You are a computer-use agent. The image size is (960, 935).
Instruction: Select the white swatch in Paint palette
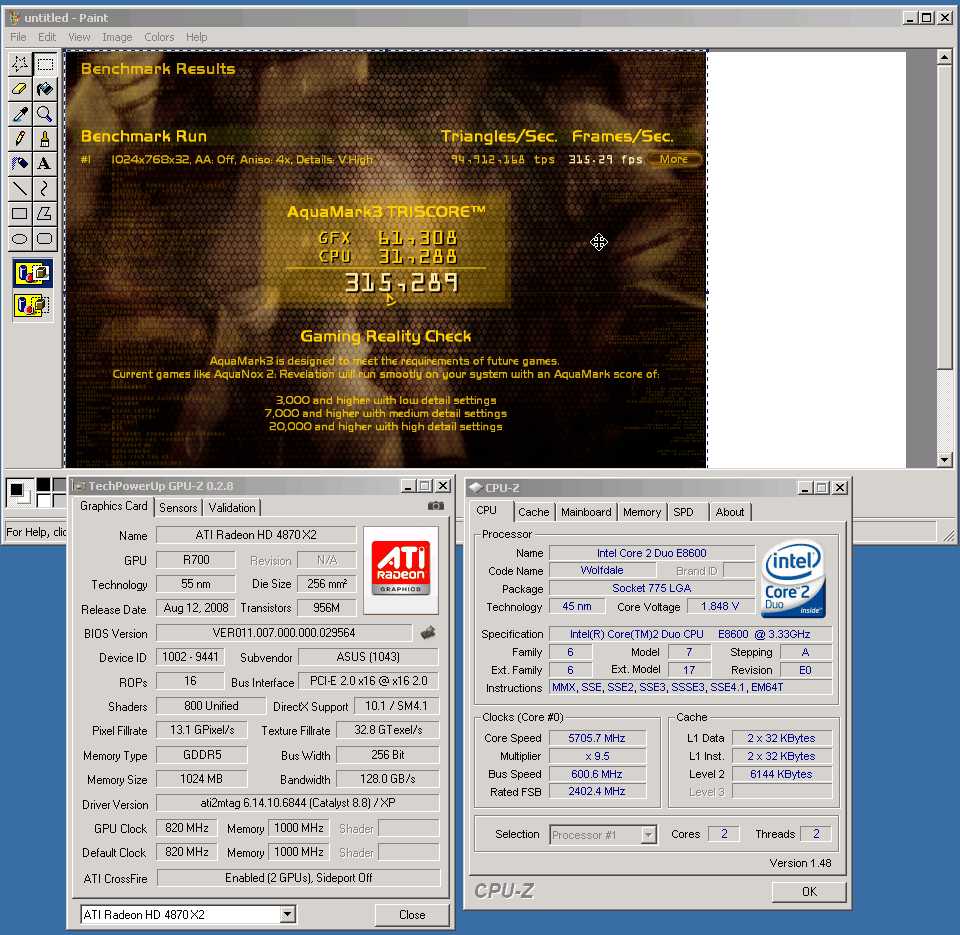43,500
